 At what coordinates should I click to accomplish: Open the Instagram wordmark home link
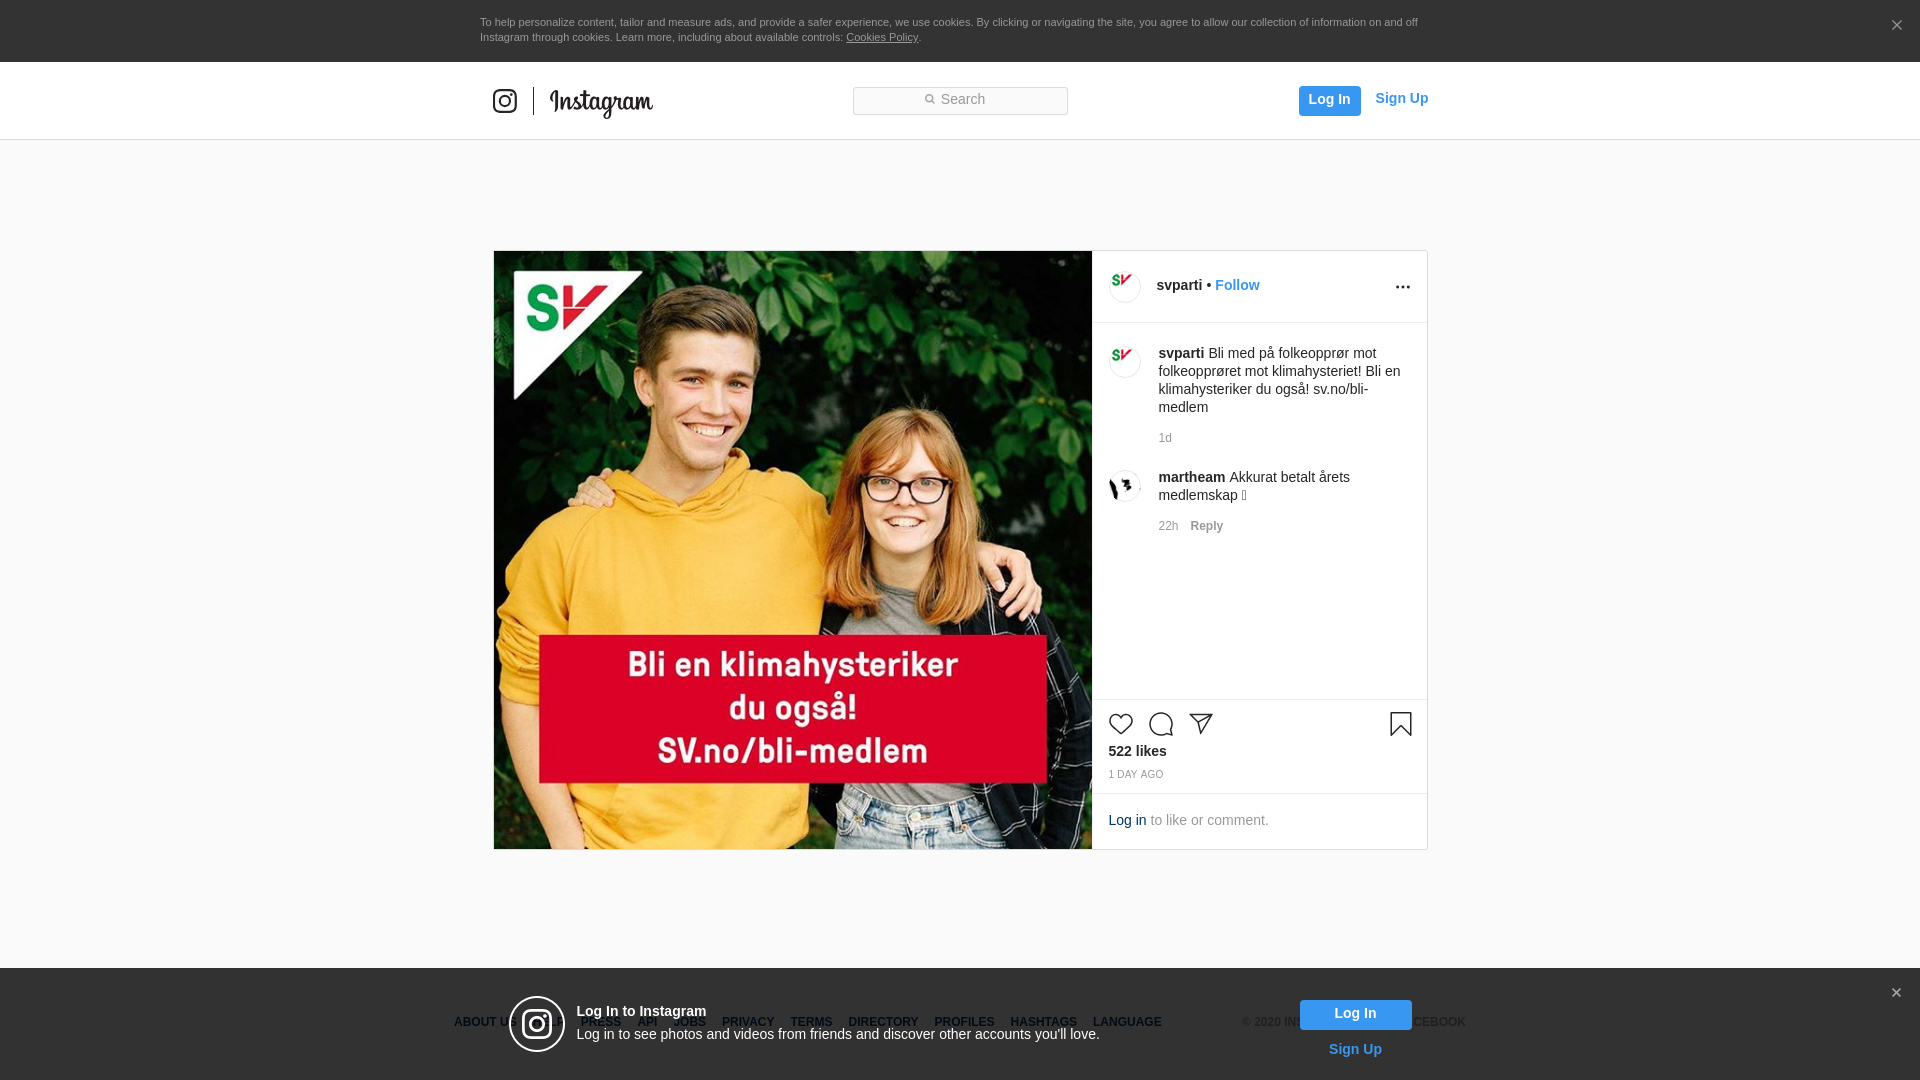coord(601,102)
